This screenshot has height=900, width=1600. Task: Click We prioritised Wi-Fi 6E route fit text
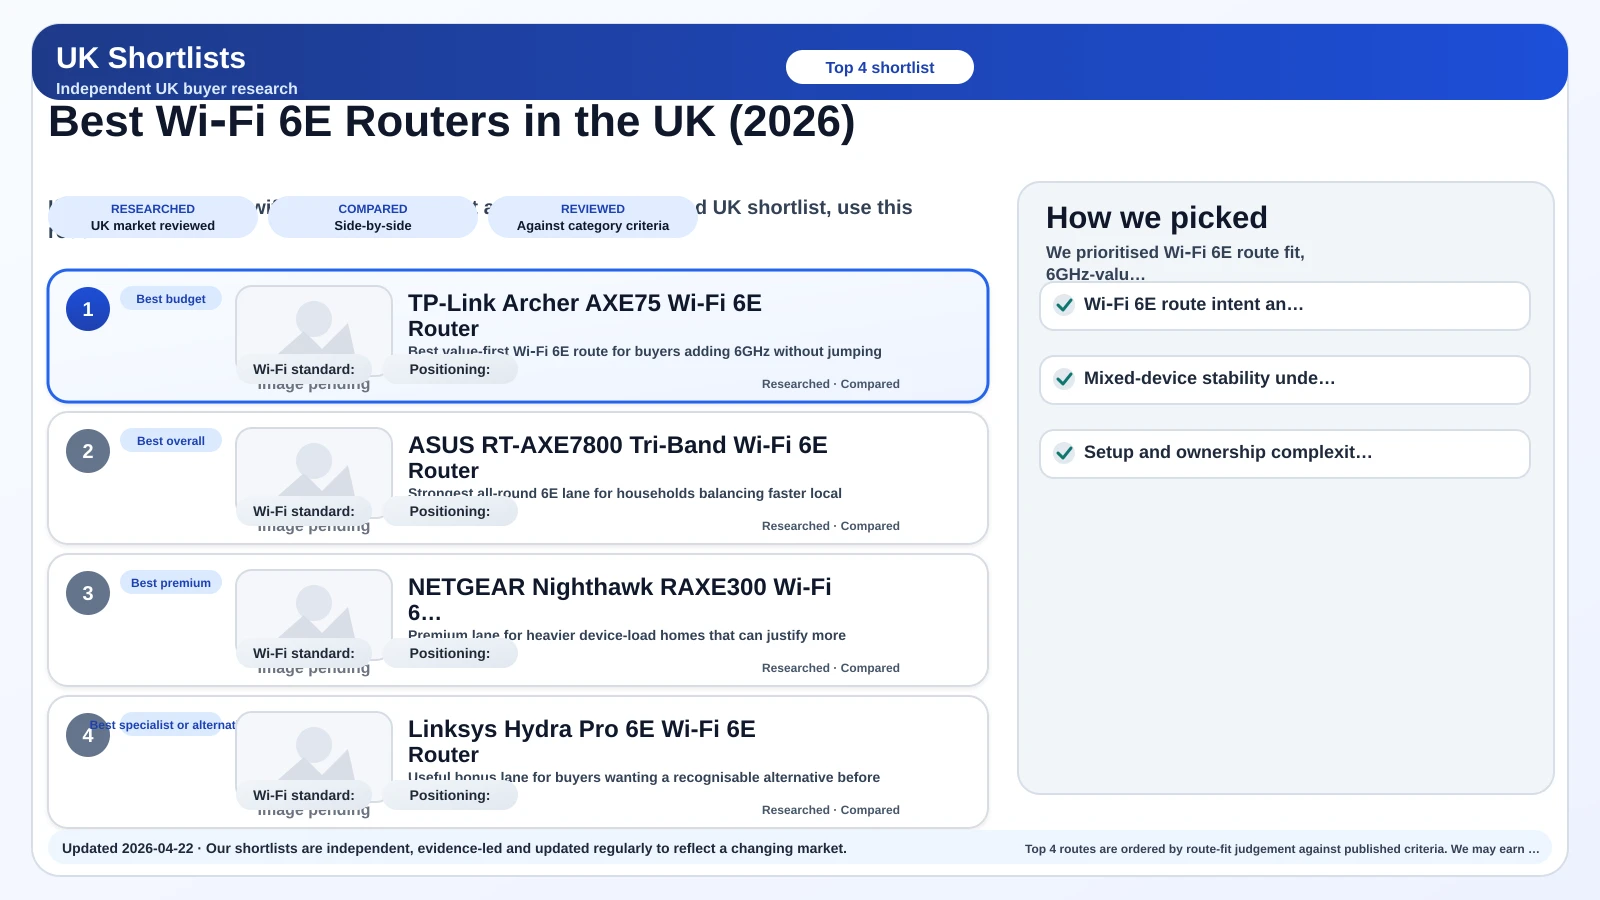[1175, 262]
